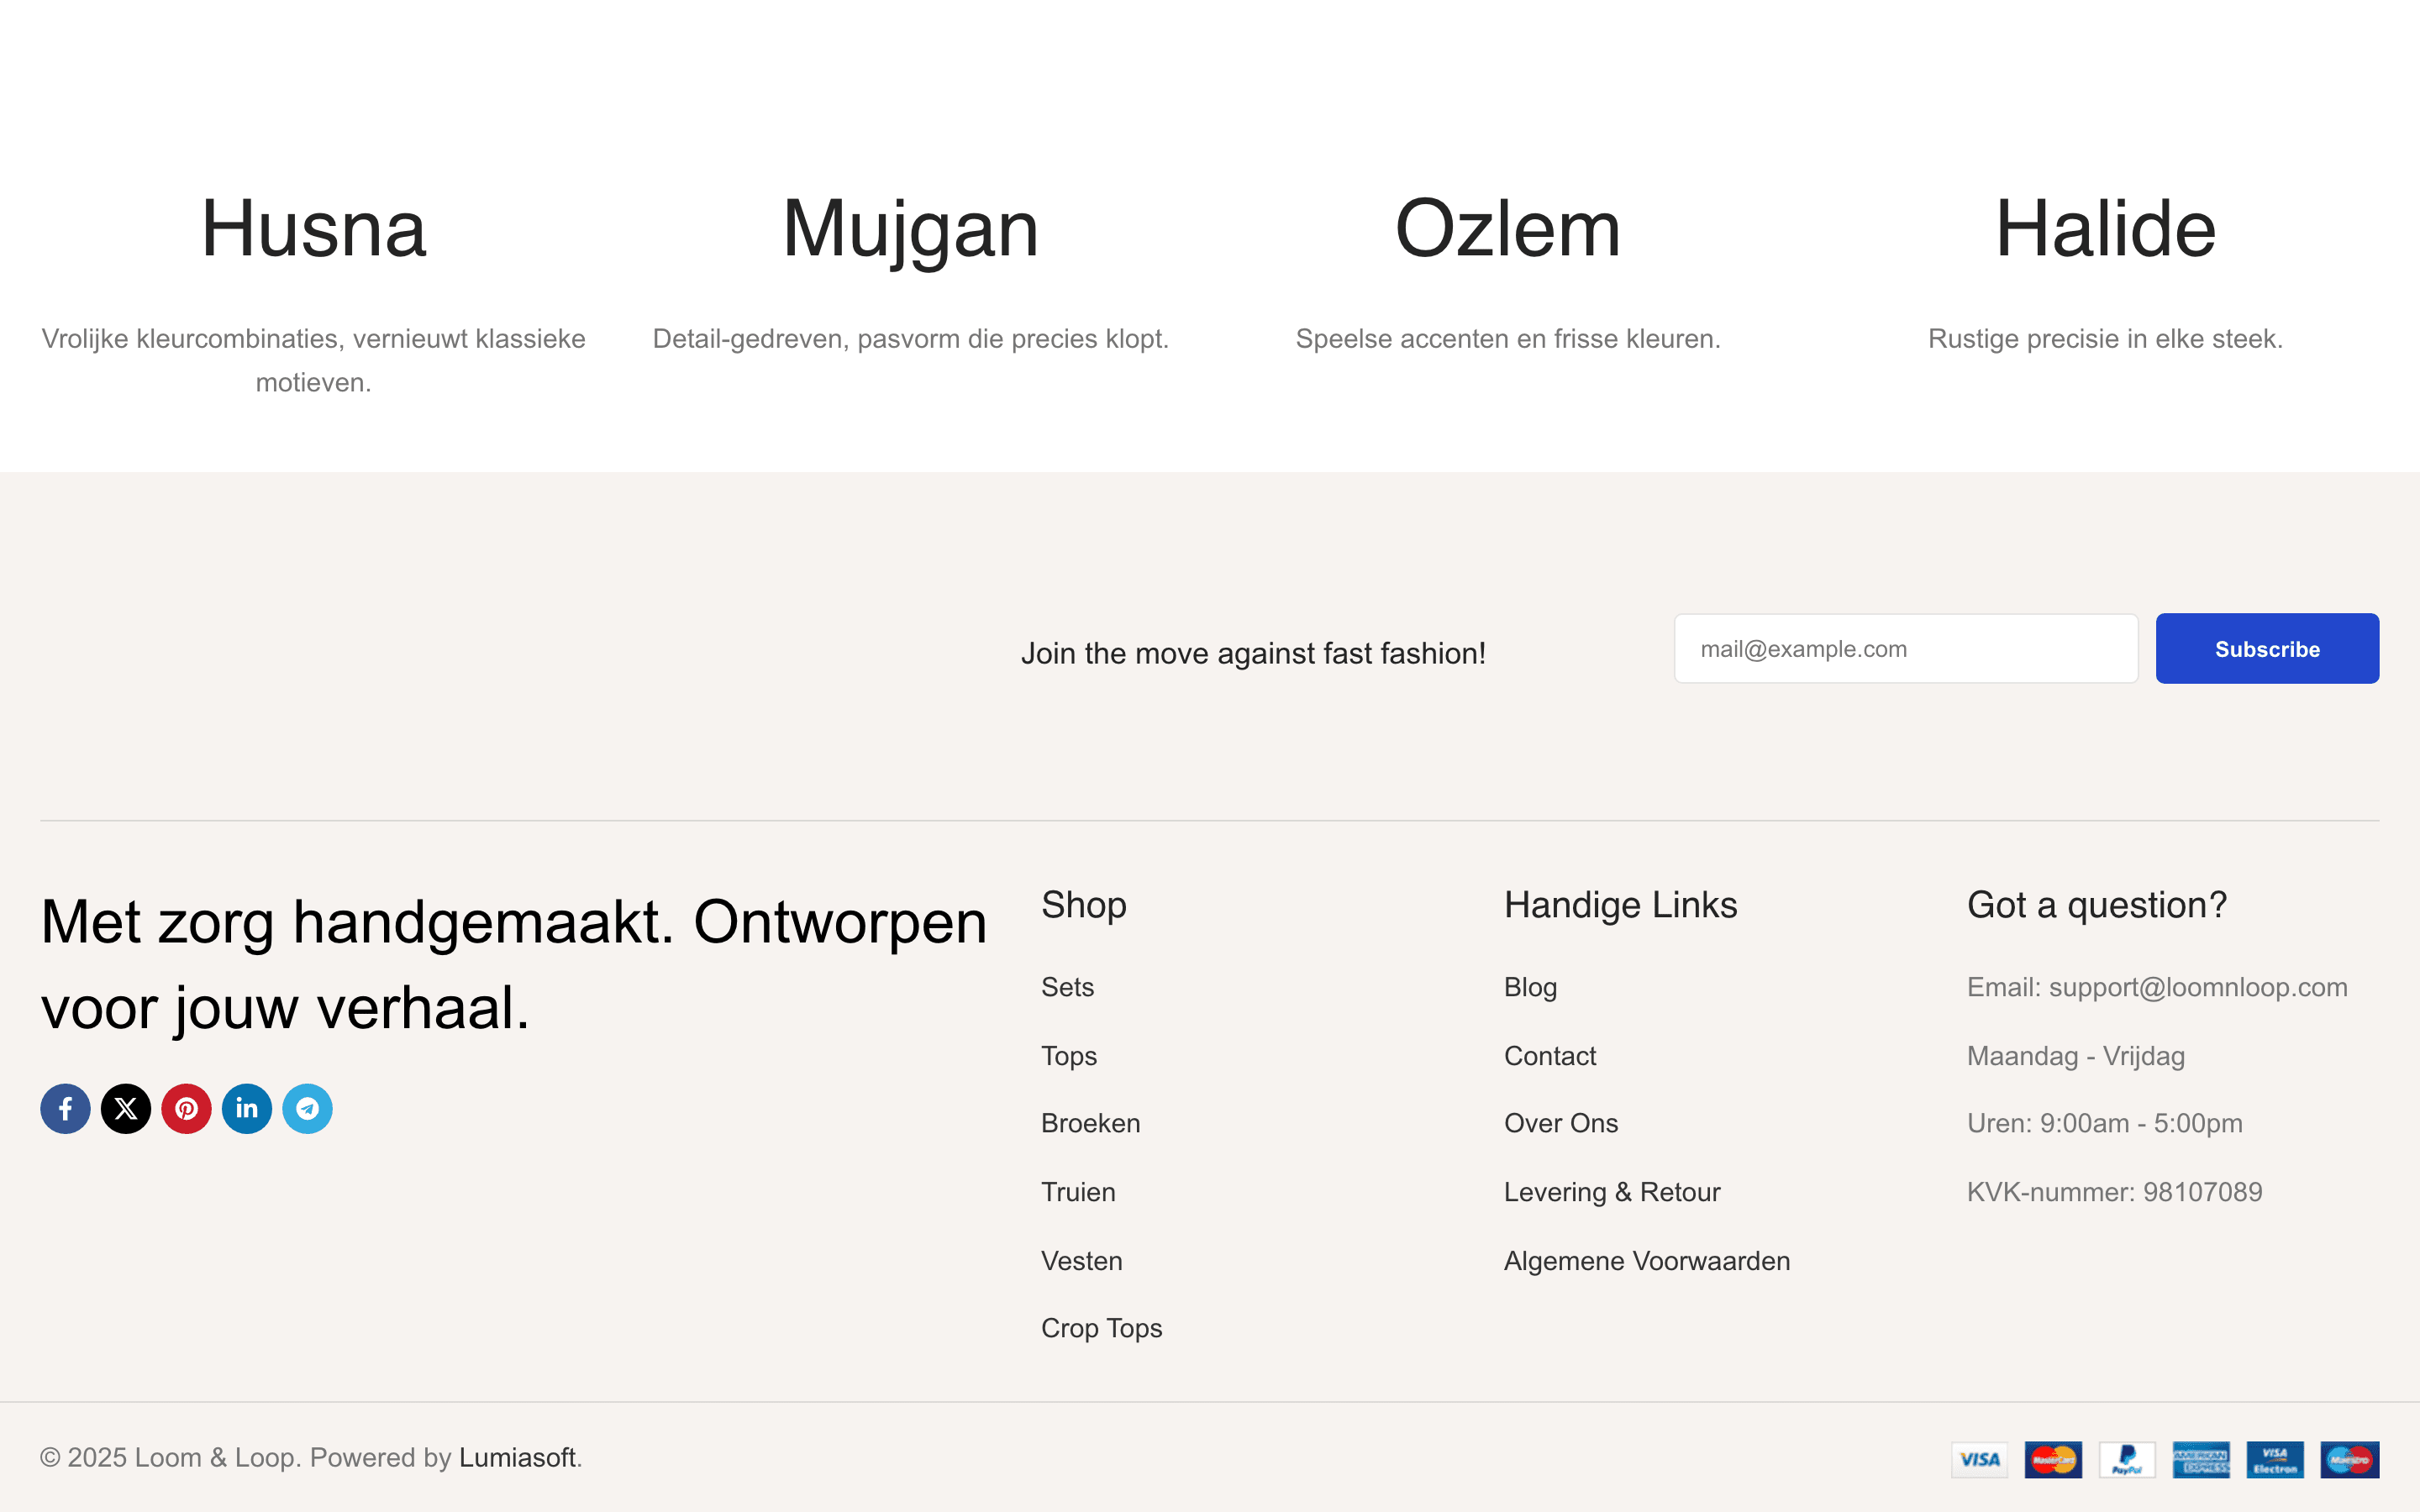Click the Mastercard payment icon
This screenshot has height=1512, width=2420.
pyautogui.click(x=2054, y=1459)
